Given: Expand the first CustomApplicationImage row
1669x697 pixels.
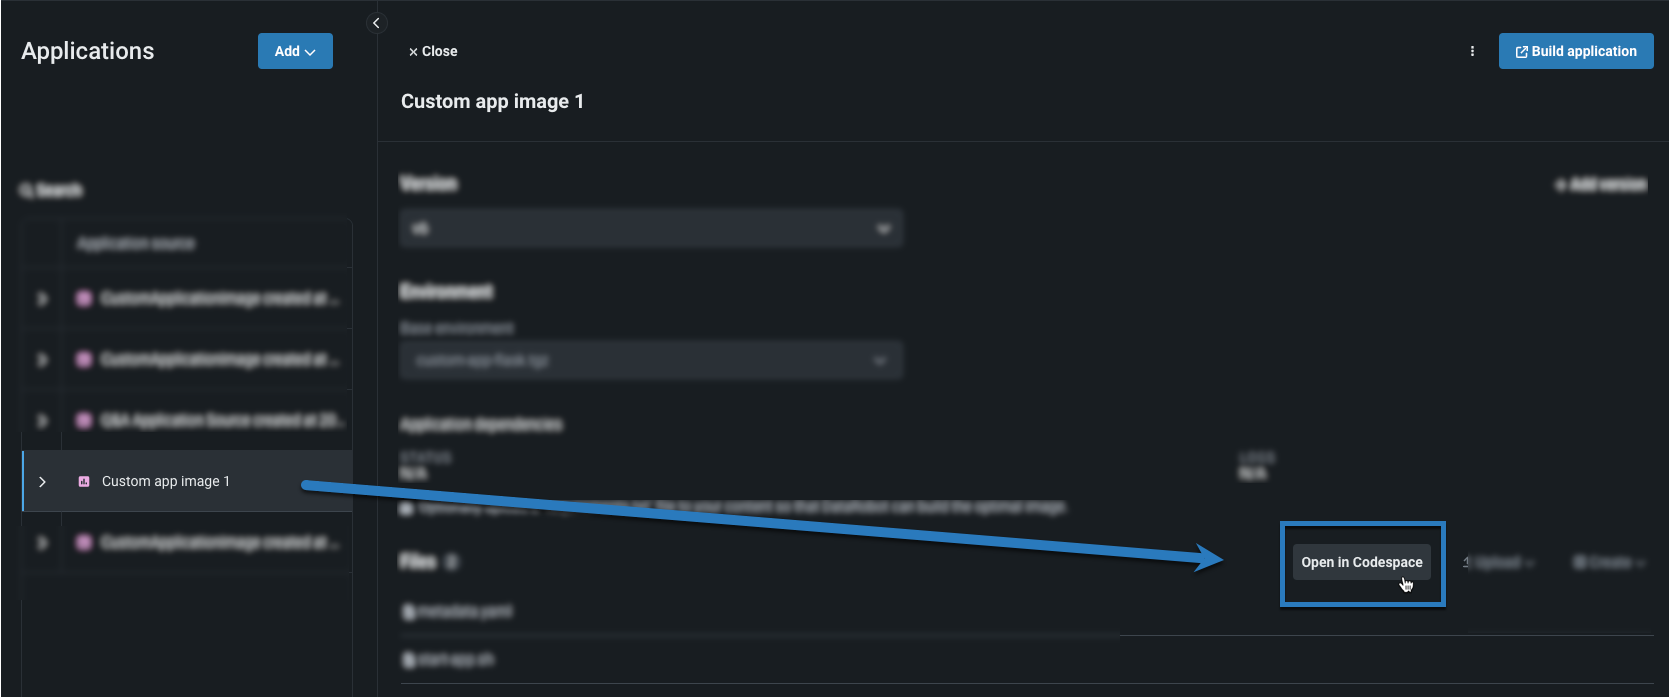Looking at the screenshot, I should (42, 298).
